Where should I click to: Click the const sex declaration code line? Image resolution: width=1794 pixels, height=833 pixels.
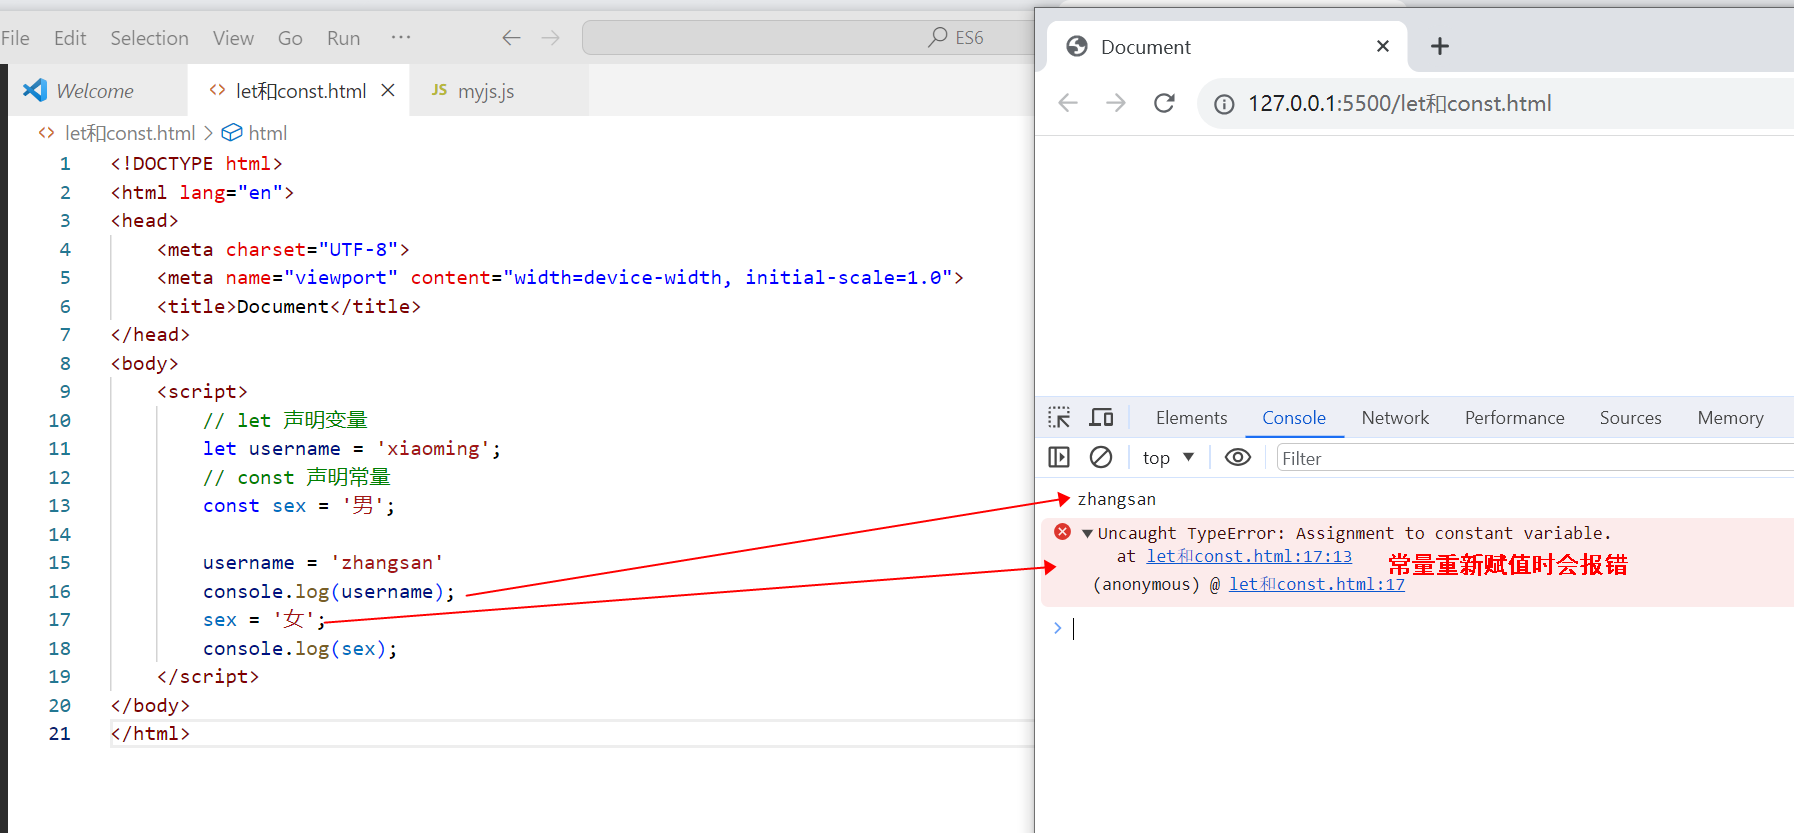tap(299, 506)
